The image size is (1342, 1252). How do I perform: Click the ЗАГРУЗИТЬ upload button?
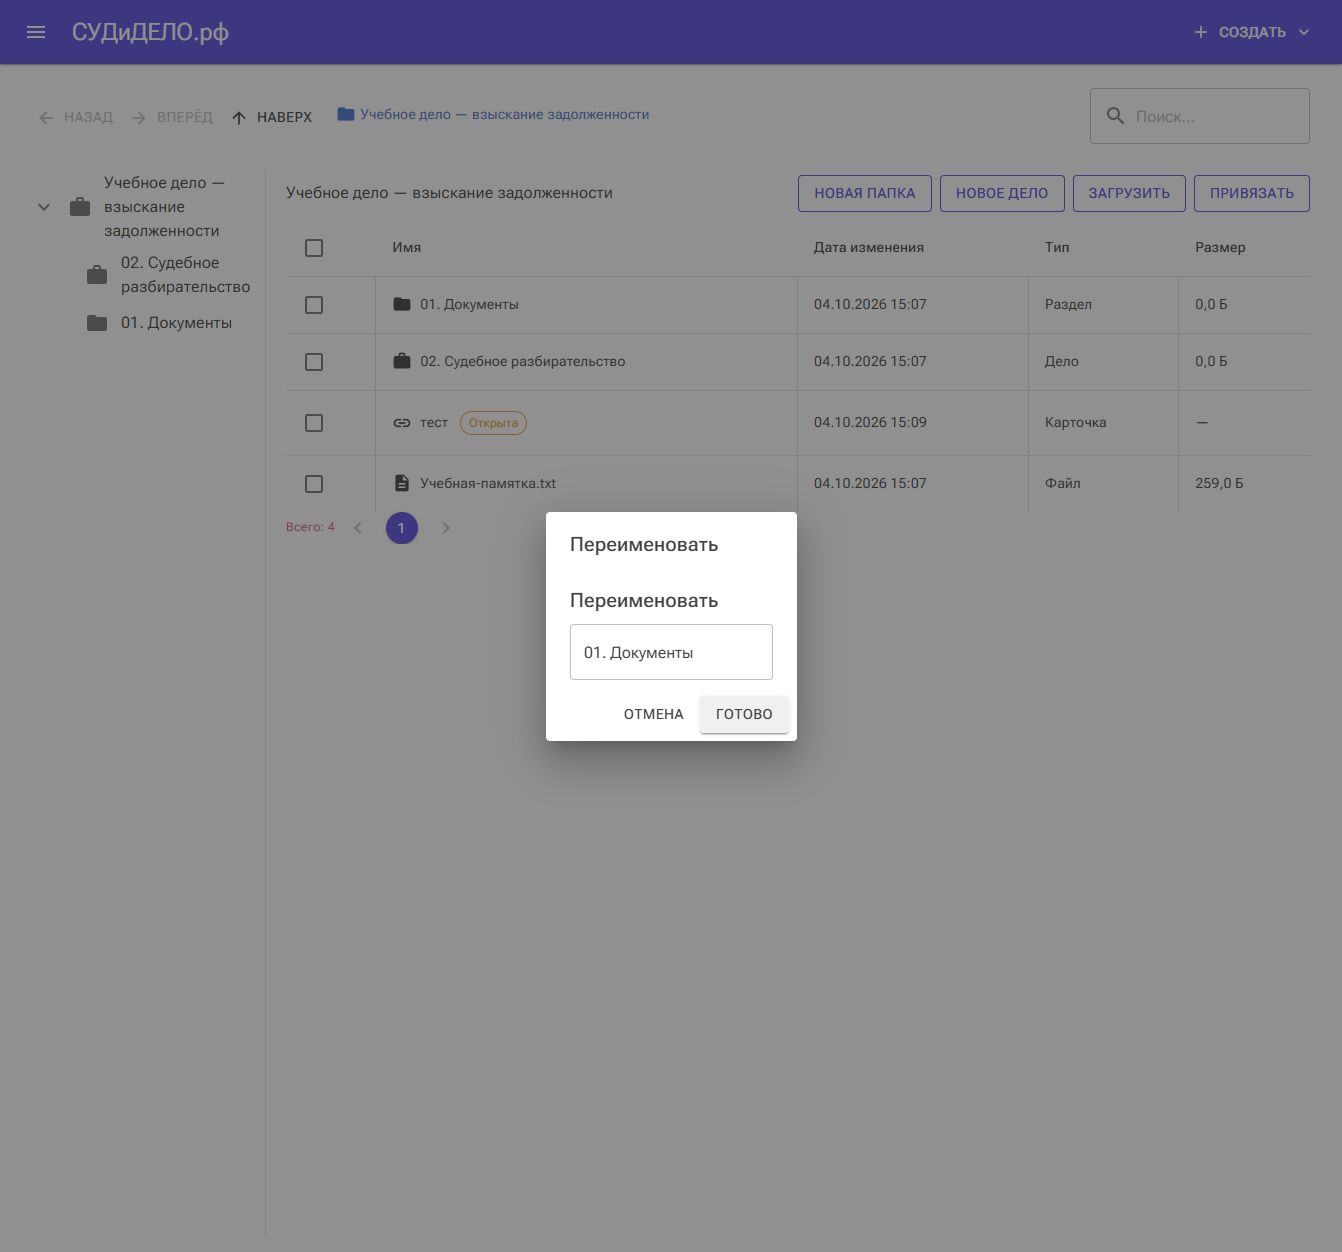pyautogui.click(x=1129, y=193)
